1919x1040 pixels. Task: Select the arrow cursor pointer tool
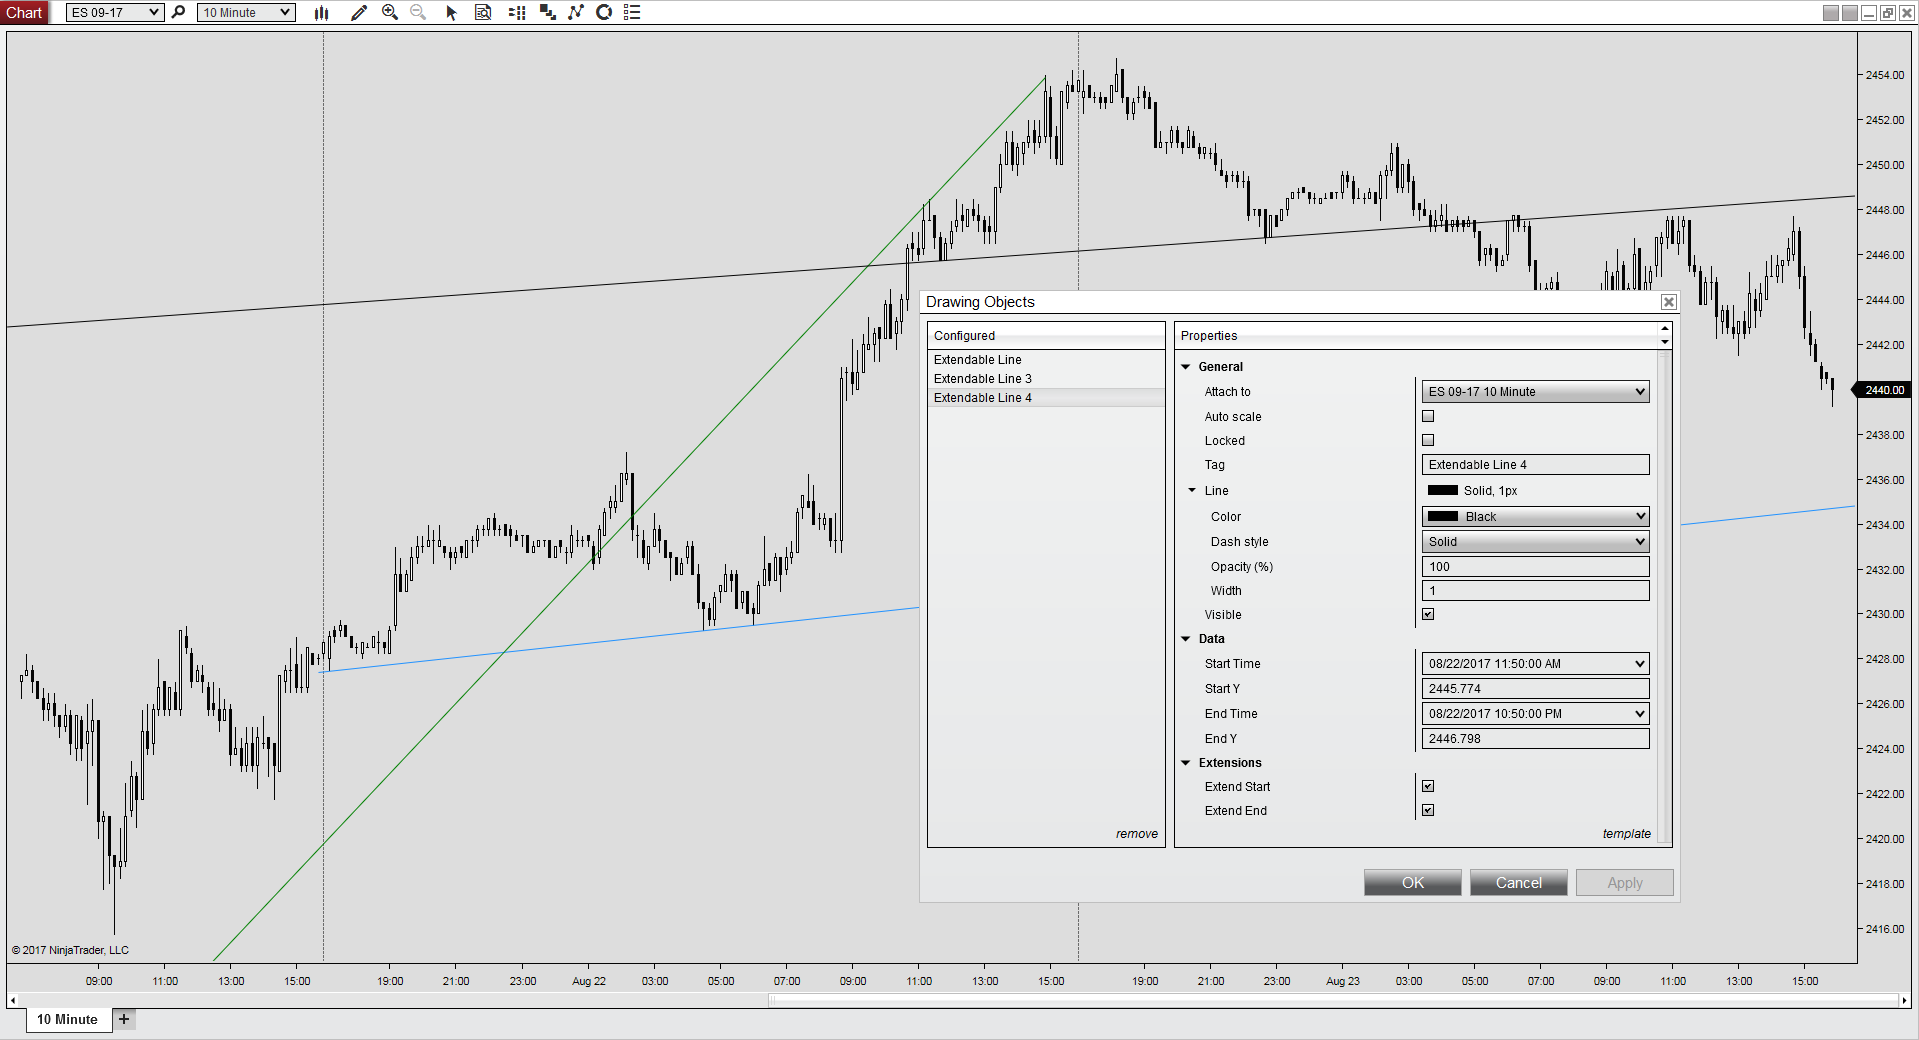pyautogui.click(x=451, y=13)
